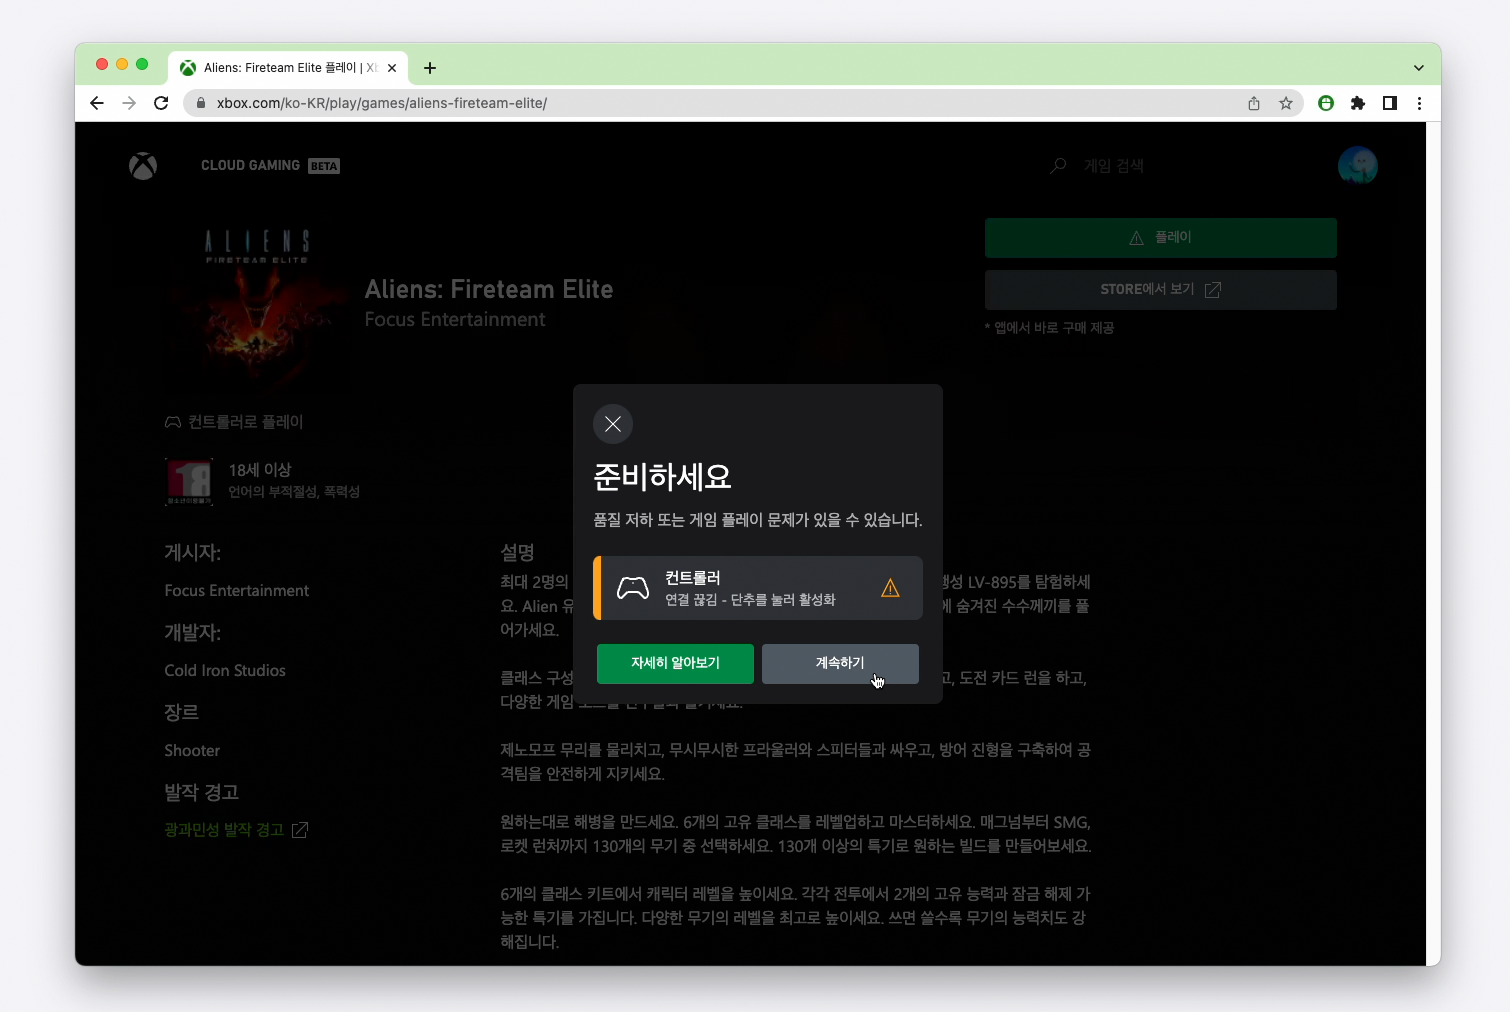
Task: Close the 준비하세요 dialog with X button
Action: 613,424
